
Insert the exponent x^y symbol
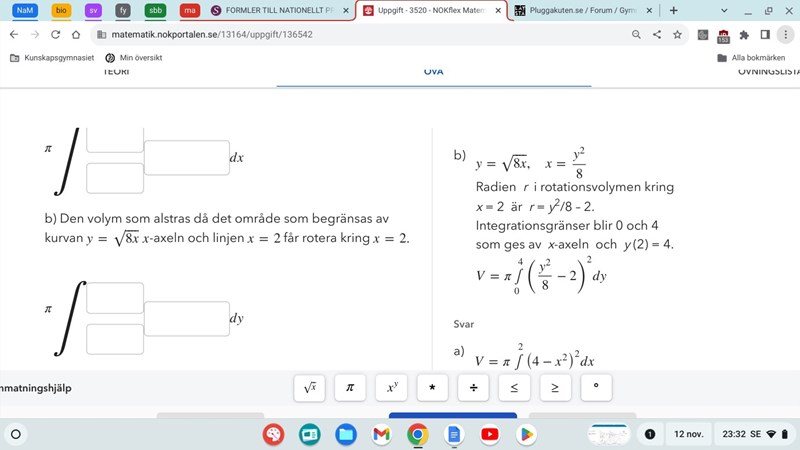coord(390,387)
